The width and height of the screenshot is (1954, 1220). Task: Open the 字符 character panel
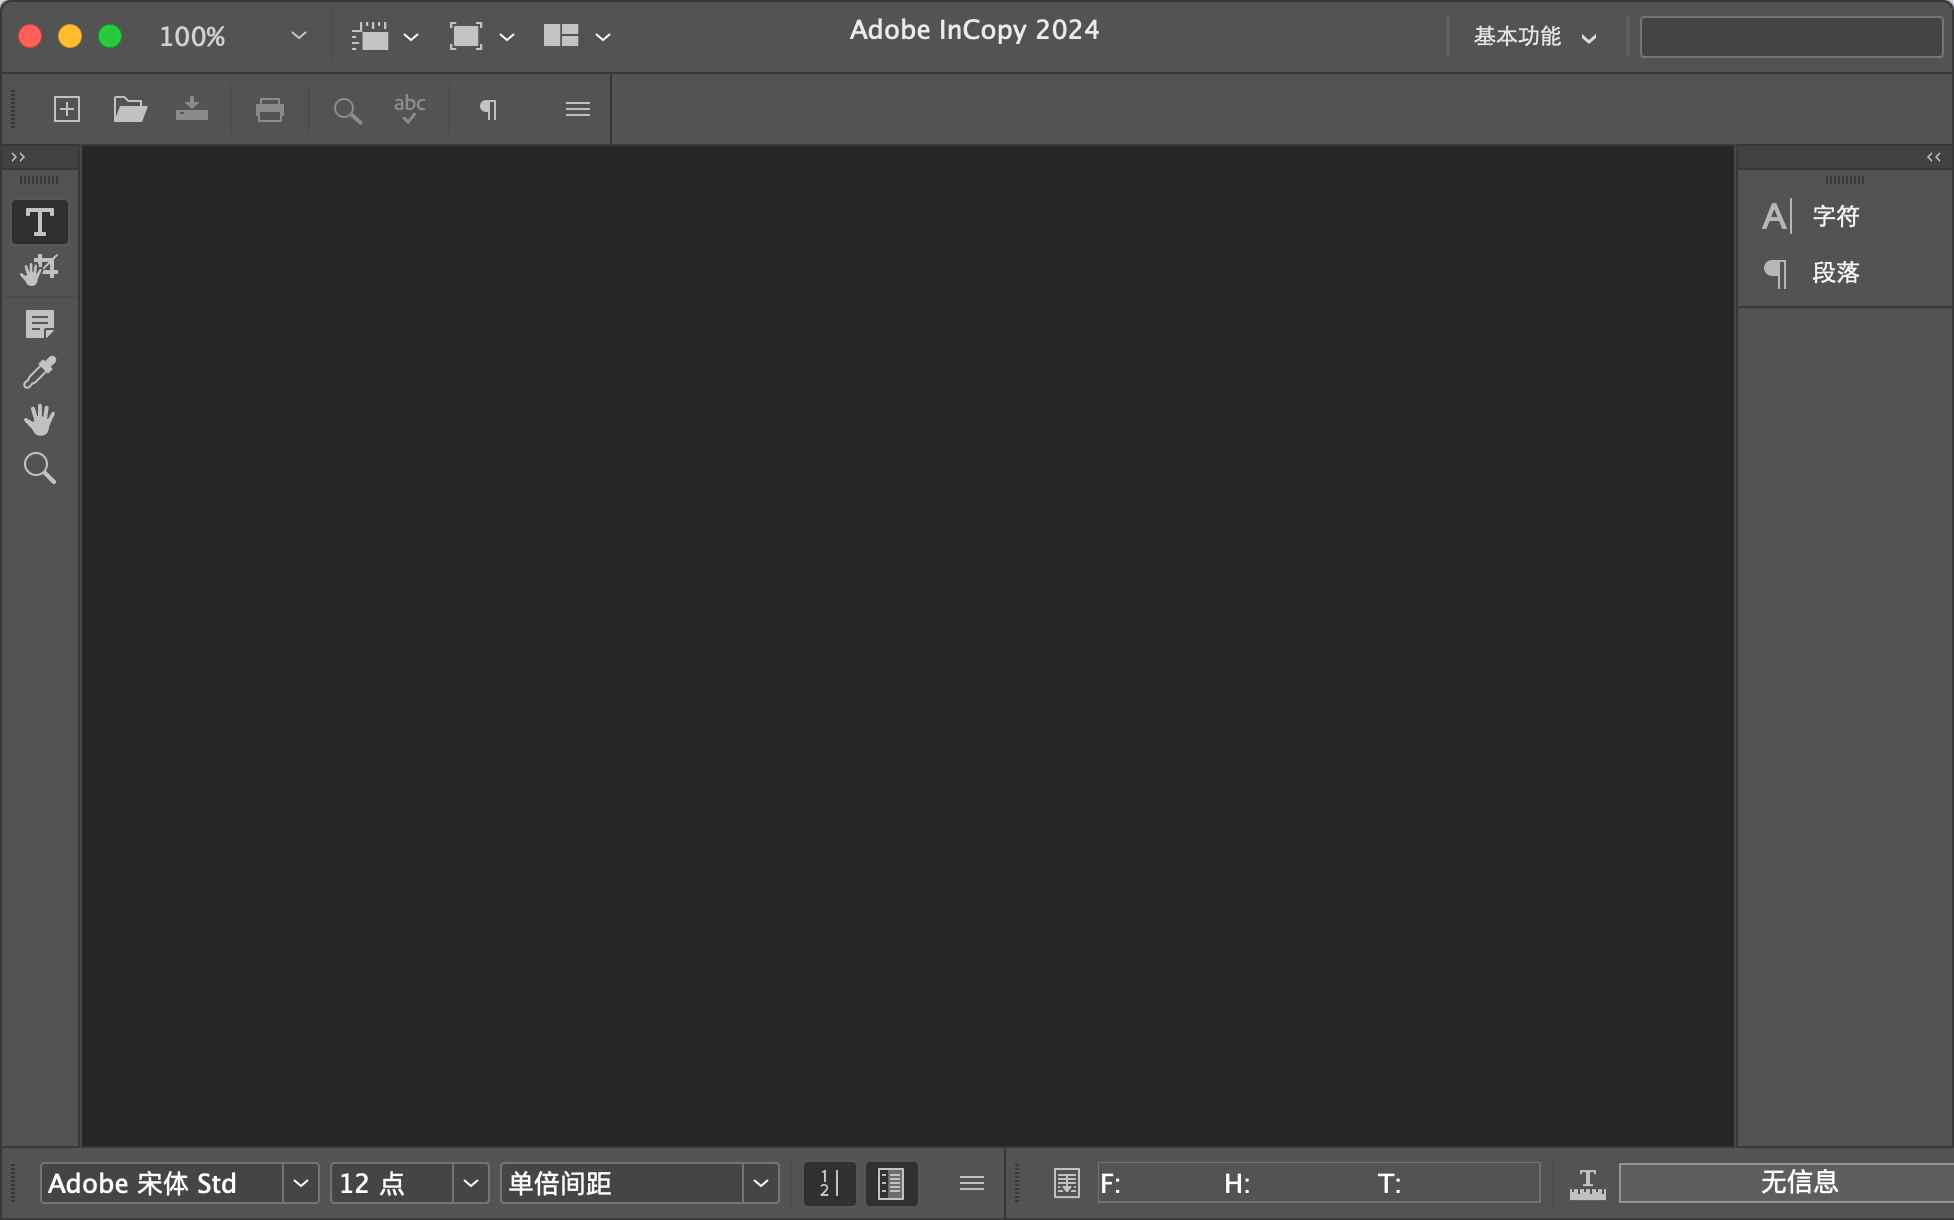(1834, 216)
